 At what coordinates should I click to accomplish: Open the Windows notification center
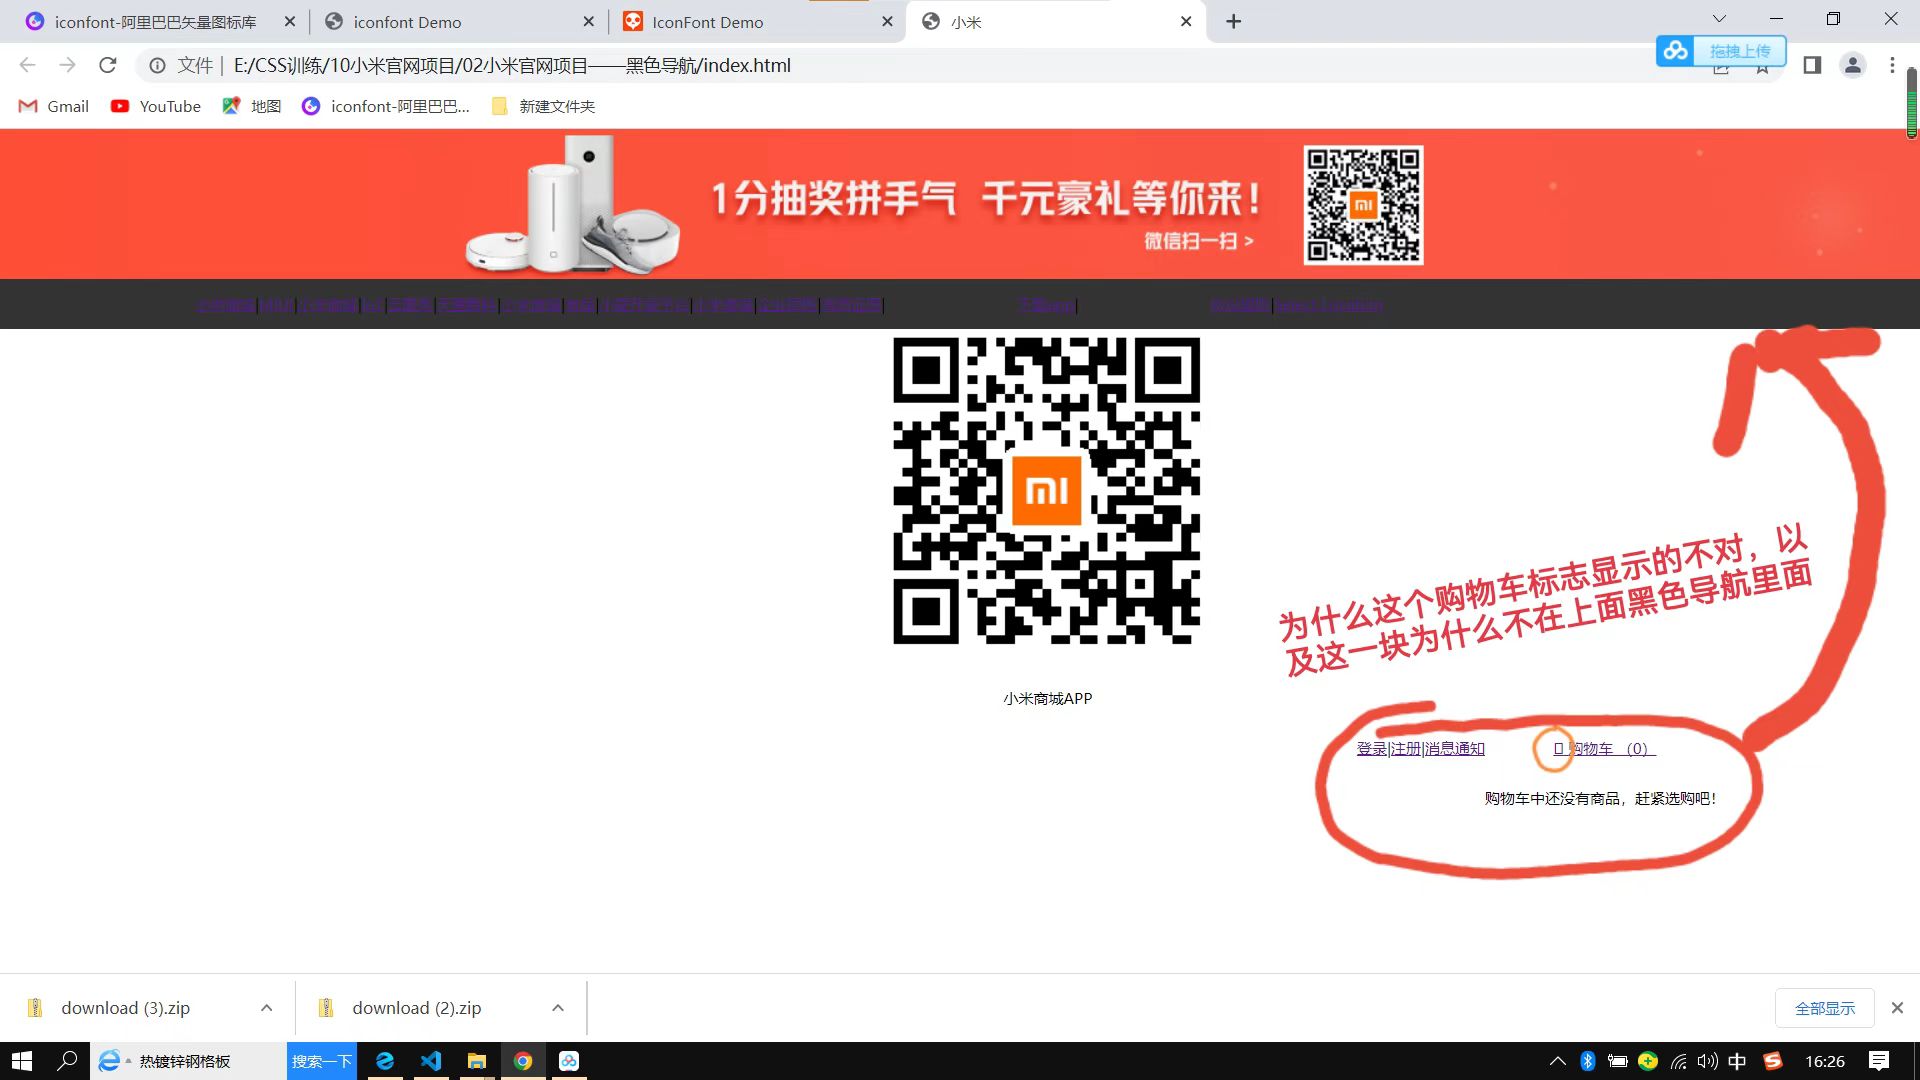[x=1879, y=1061]
